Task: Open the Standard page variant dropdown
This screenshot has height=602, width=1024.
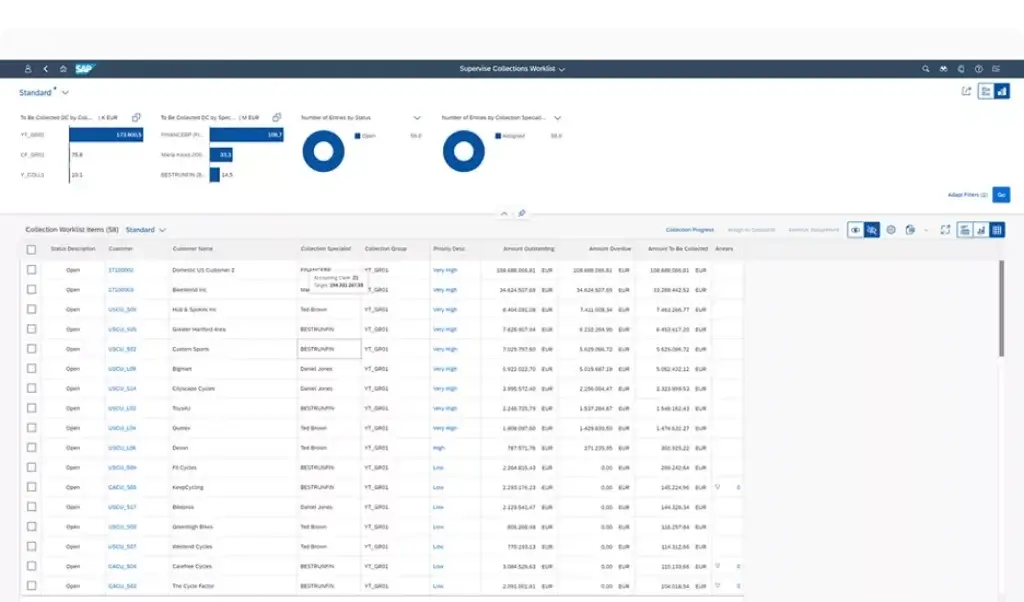Action: 65,93
